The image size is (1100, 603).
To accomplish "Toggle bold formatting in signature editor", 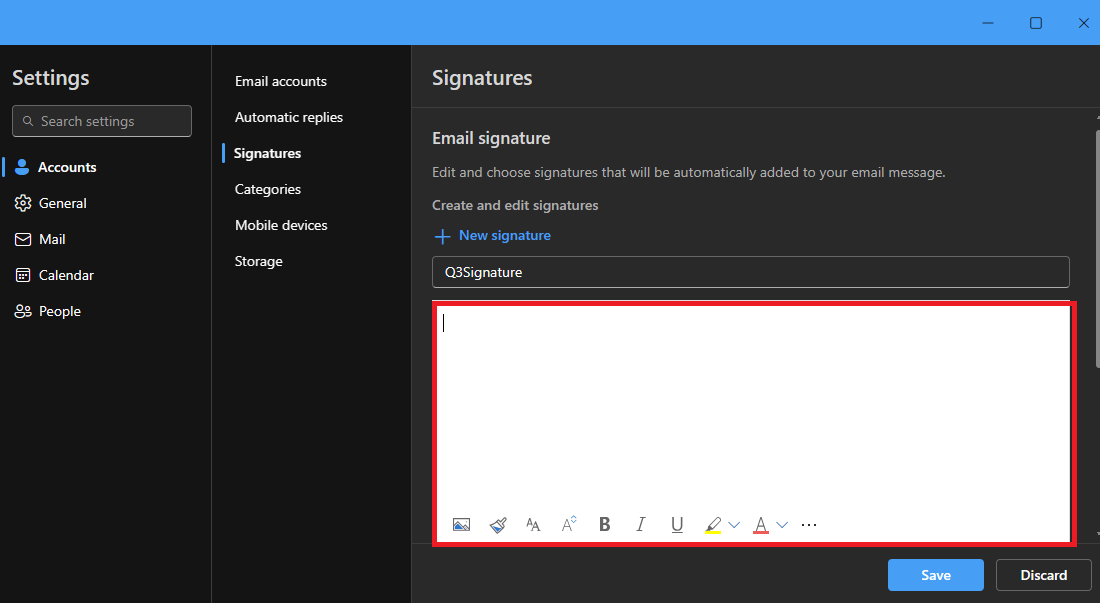I will tap(604, 524).
